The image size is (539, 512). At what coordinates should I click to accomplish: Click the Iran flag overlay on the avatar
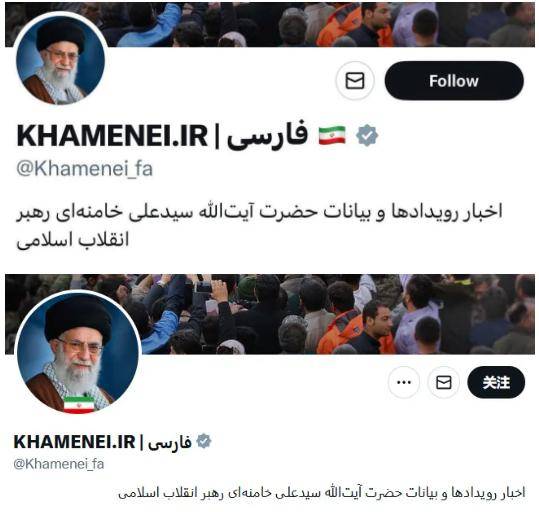79,404
